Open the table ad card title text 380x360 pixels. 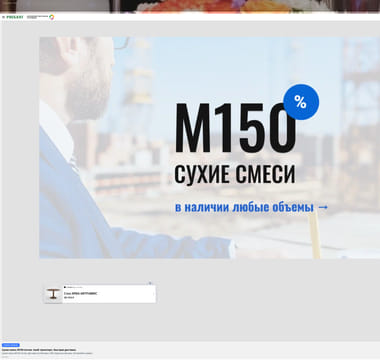pyautogui.click(x=81, y=293)
